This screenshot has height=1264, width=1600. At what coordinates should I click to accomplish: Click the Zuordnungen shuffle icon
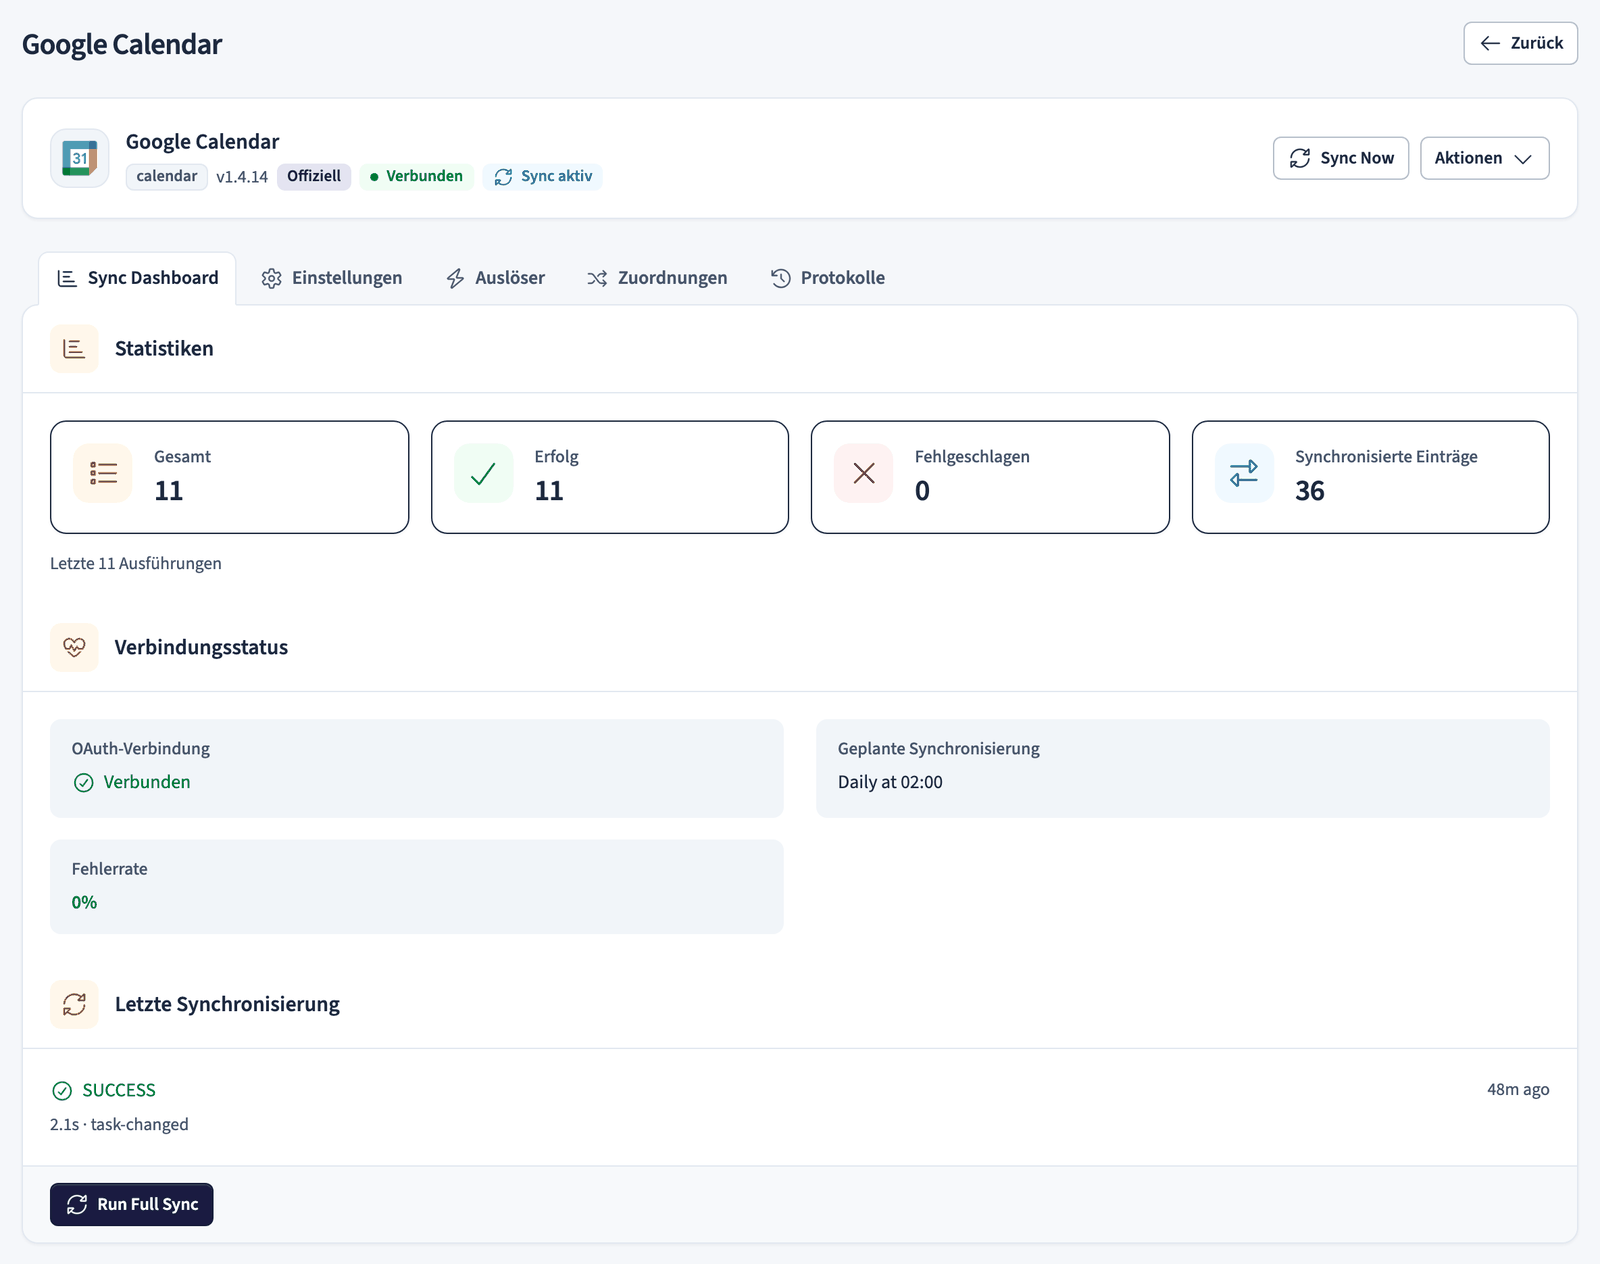pos(597,278)
